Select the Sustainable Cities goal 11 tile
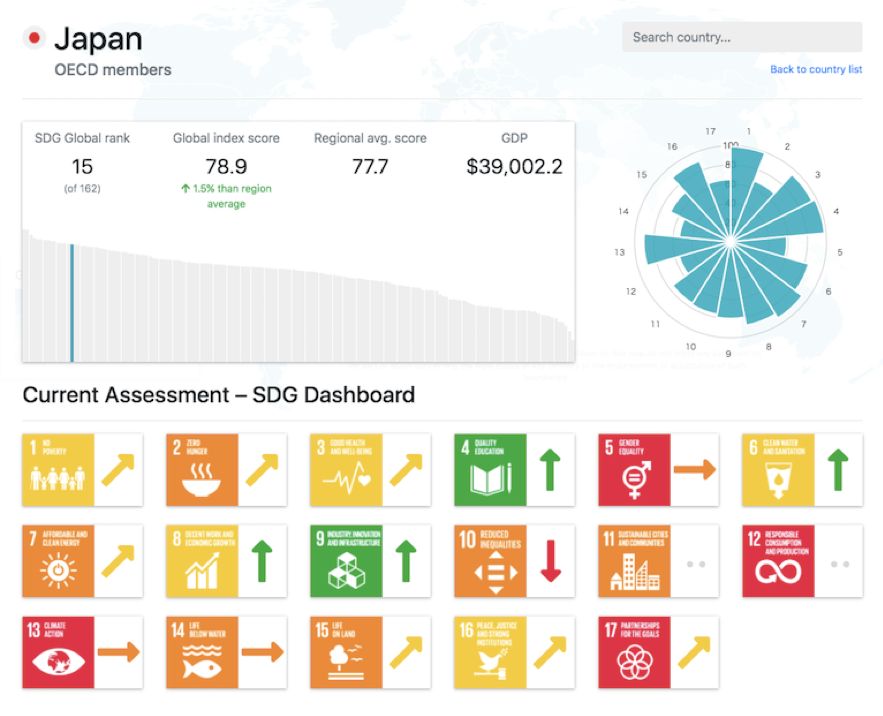Viewport: 883px width, 716px height. tap(634, 561)
